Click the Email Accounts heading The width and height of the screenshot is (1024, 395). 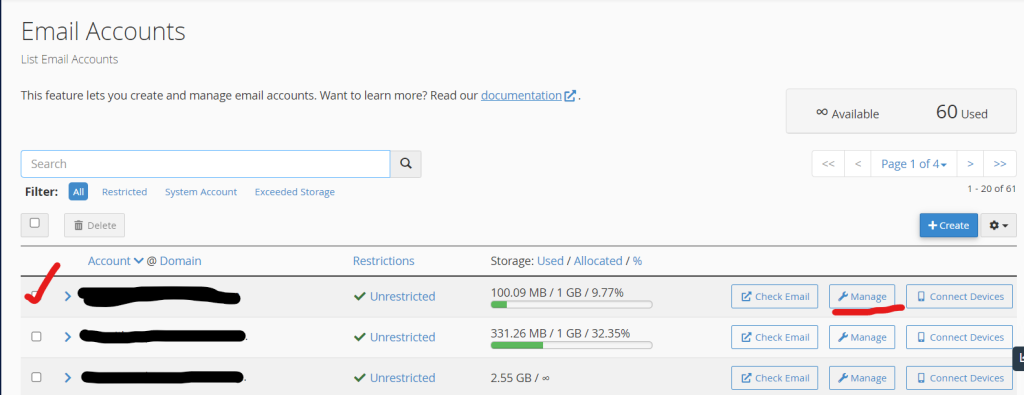(103, 31)
